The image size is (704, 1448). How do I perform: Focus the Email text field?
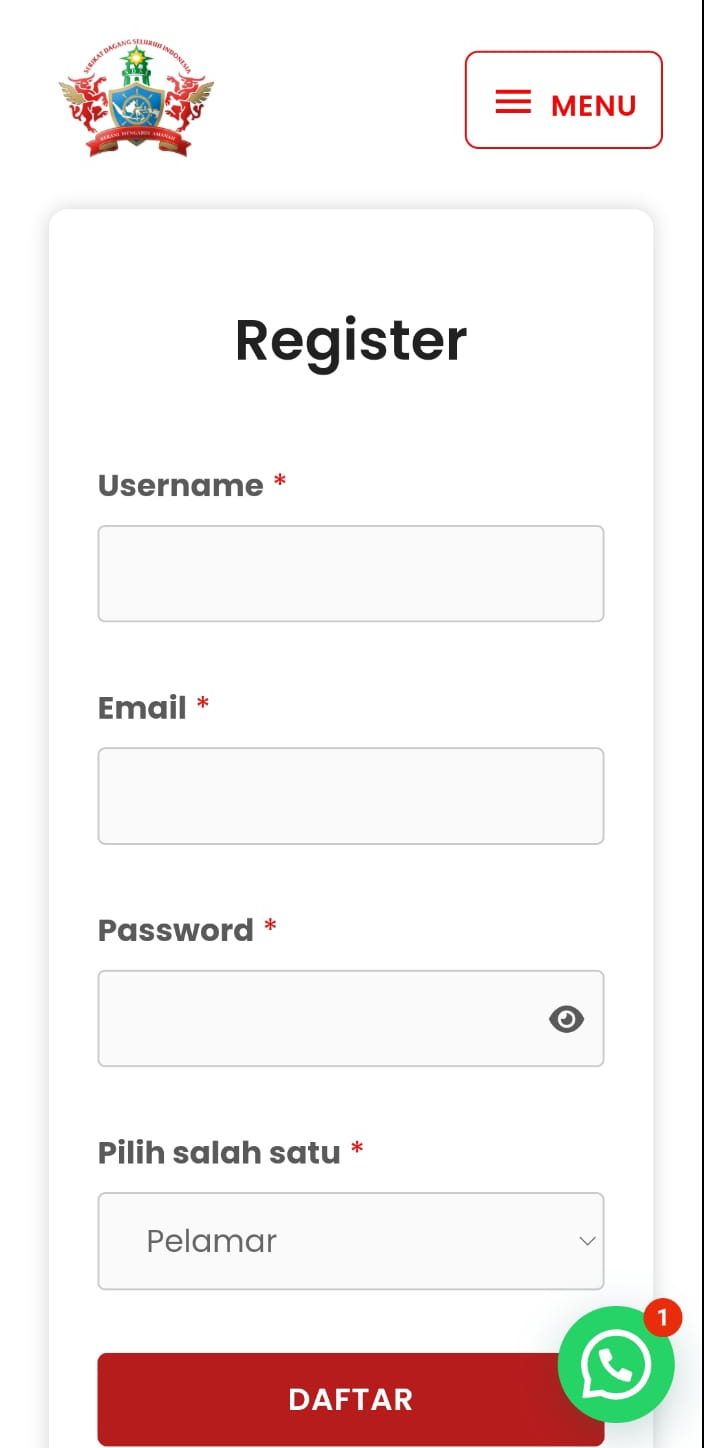pos(351,796)
